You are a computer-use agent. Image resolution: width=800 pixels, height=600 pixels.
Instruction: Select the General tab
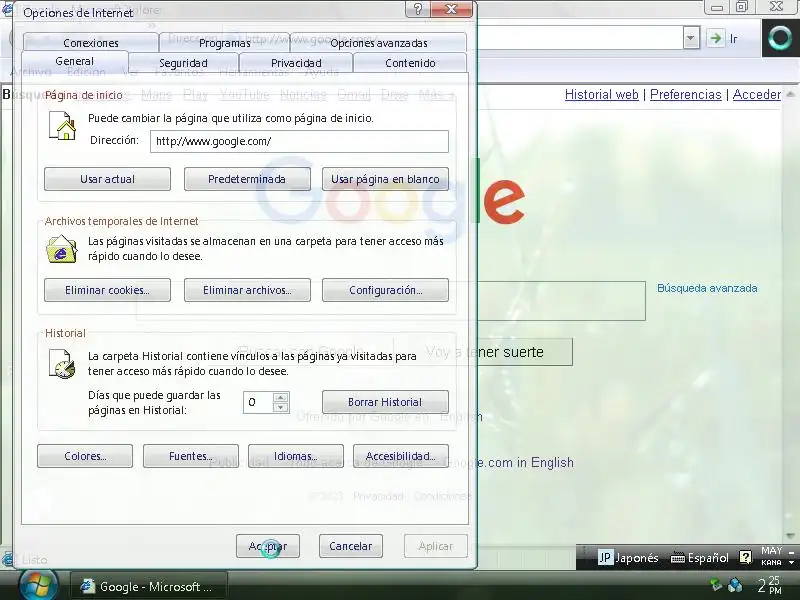[x=74, y=61]
